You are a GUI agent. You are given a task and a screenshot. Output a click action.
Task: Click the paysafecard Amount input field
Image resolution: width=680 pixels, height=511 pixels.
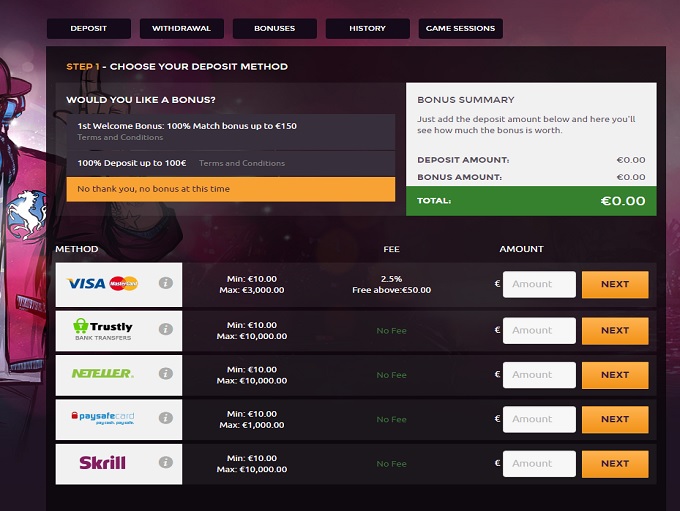pyautogui.click(x=539, y=419)
